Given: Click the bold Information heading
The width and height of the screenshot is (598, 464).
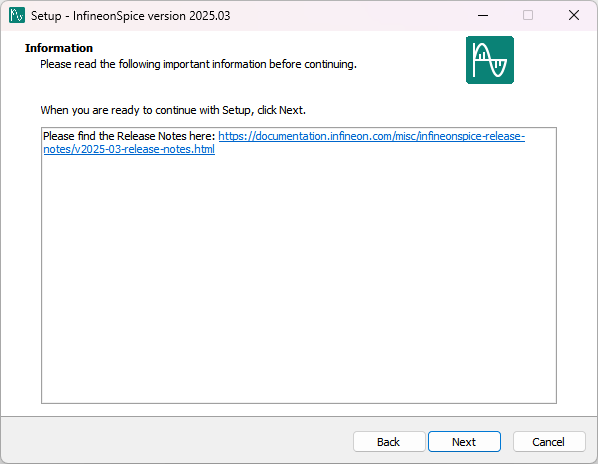Looking at the screenshot, I should click(59, 48).
